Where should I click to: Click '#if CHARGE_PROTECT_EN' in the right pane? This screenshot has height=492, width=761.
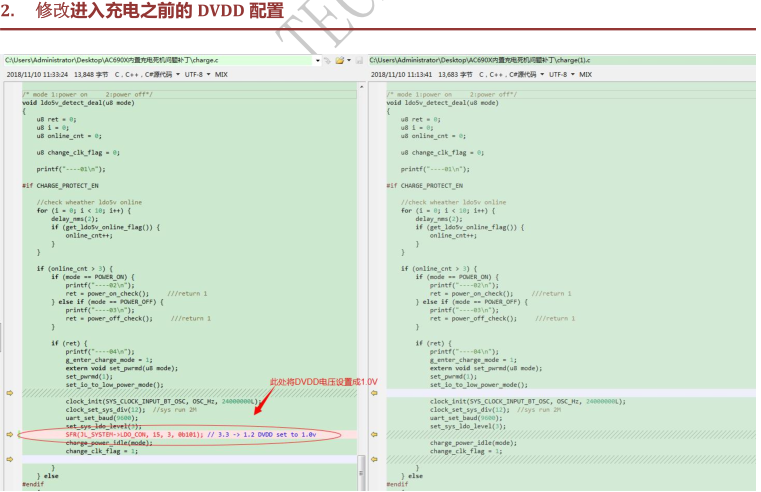[x=425, y=185]
